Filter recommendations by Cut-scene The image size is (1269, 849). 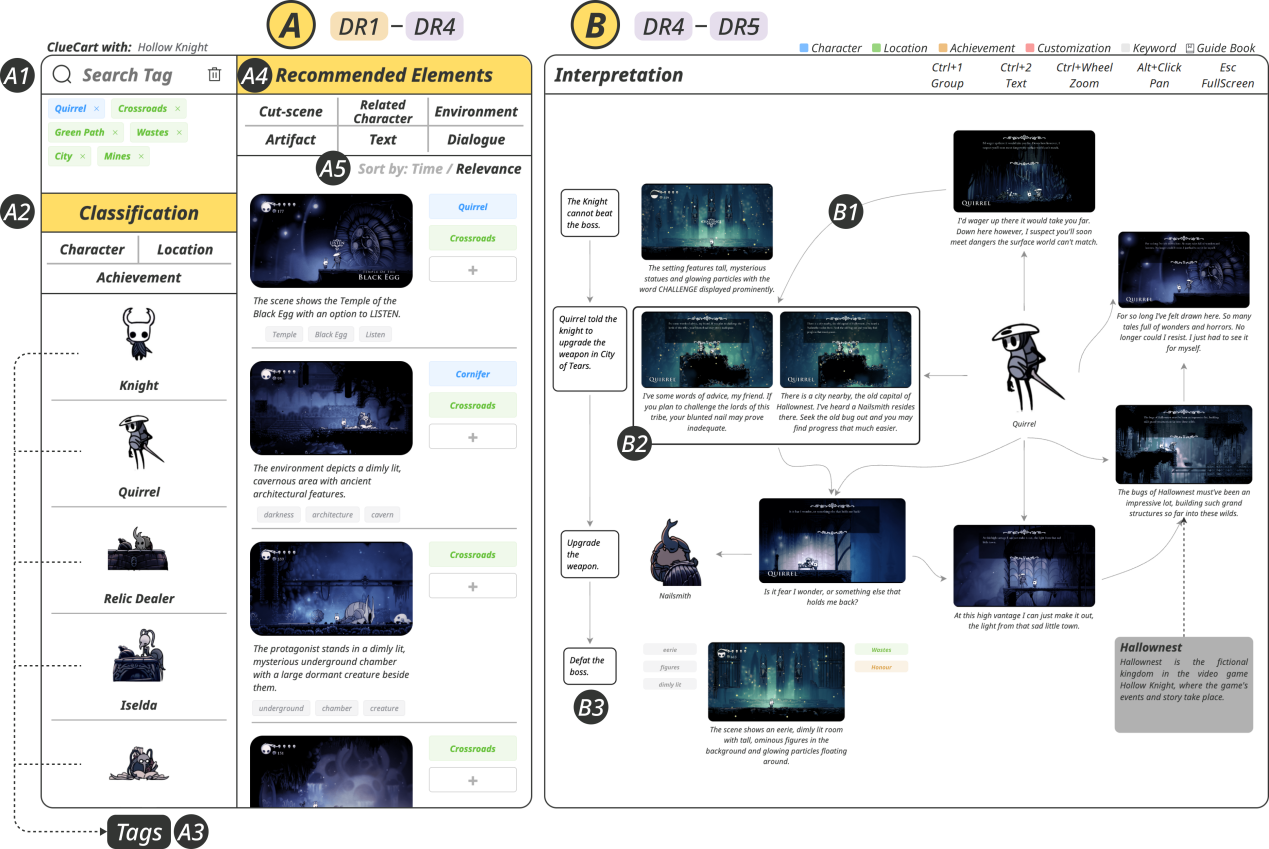(x=290, y=112)
